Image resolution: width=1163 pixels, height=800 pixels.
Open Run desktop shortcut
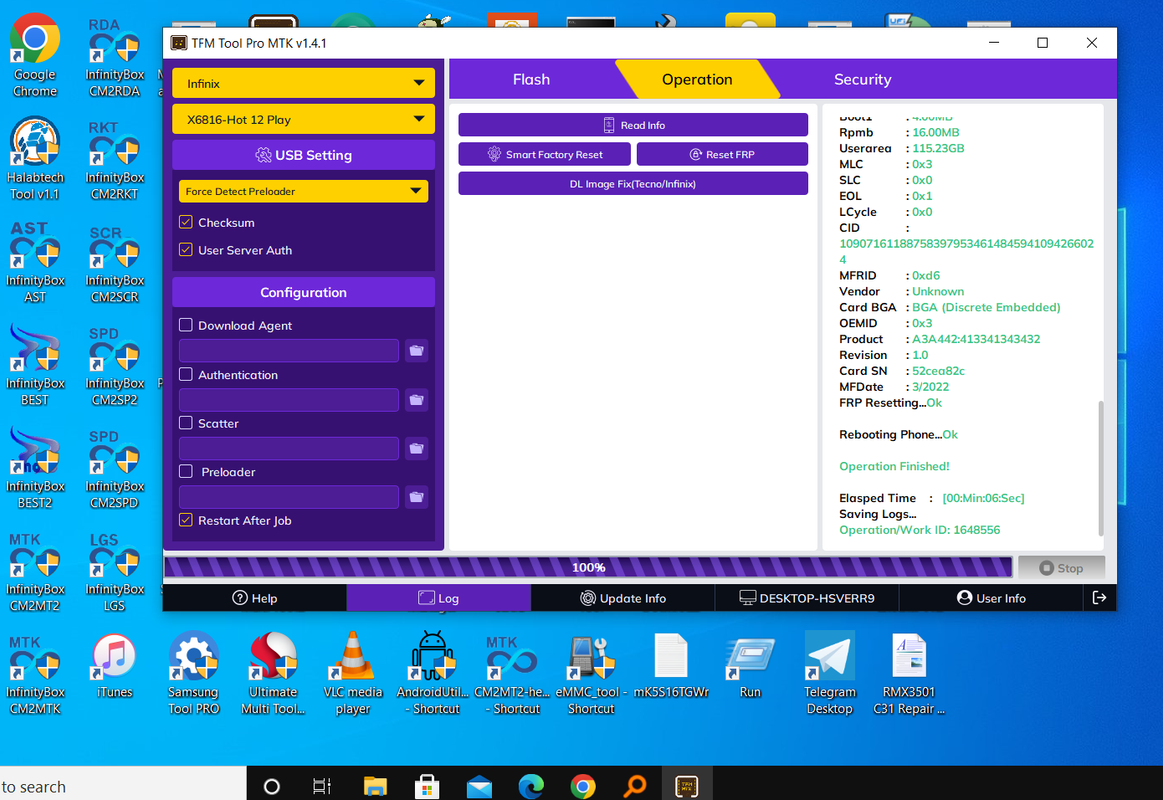pyautogui.click(x=750, y=667)
